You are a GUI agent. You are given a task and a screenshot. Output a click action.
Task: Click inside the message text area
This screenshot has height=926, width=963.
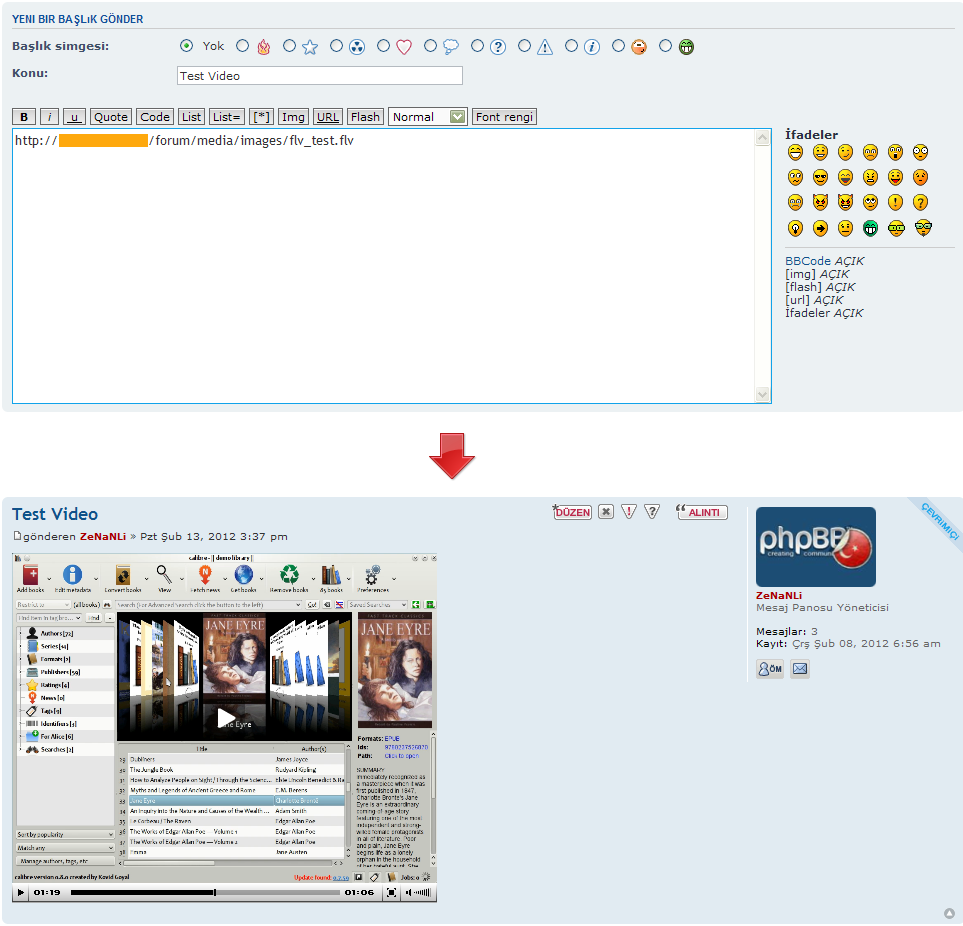384,266
